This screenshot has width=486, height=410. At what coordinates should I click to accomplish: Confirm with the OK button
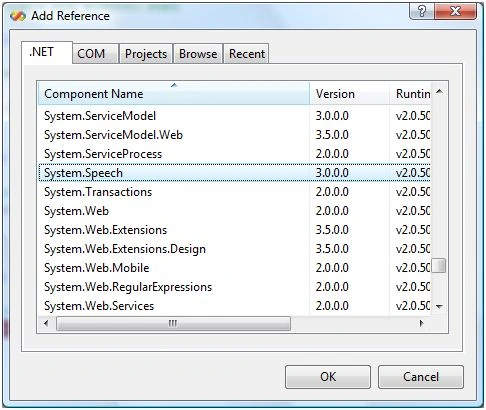(x=328, y=377)
